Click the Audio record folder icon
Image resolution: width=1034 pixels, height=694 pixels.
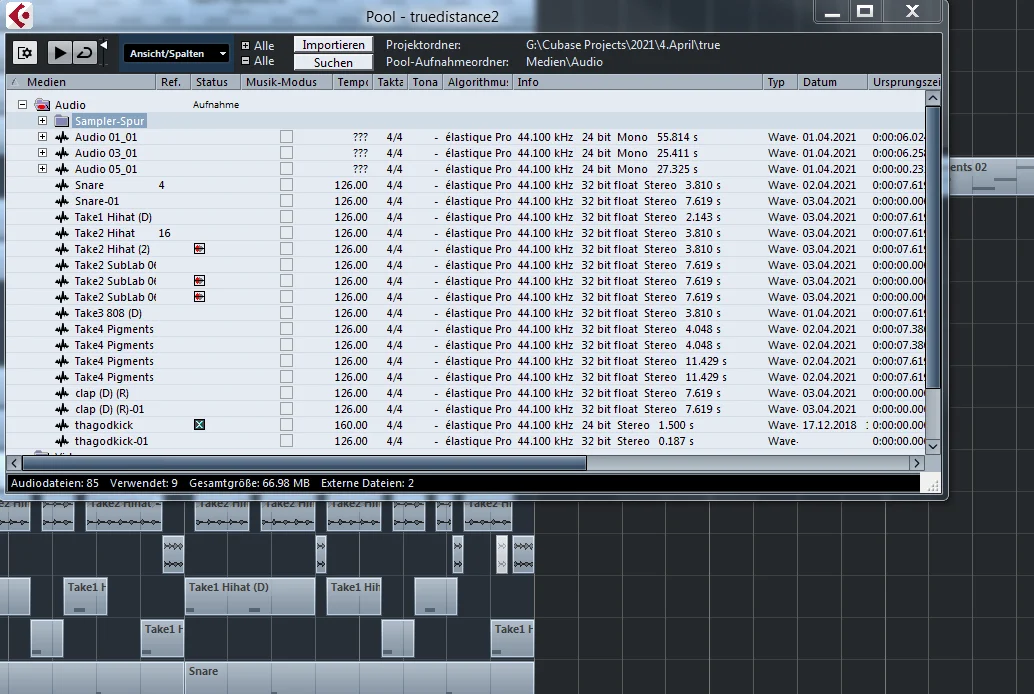[42, 104]
